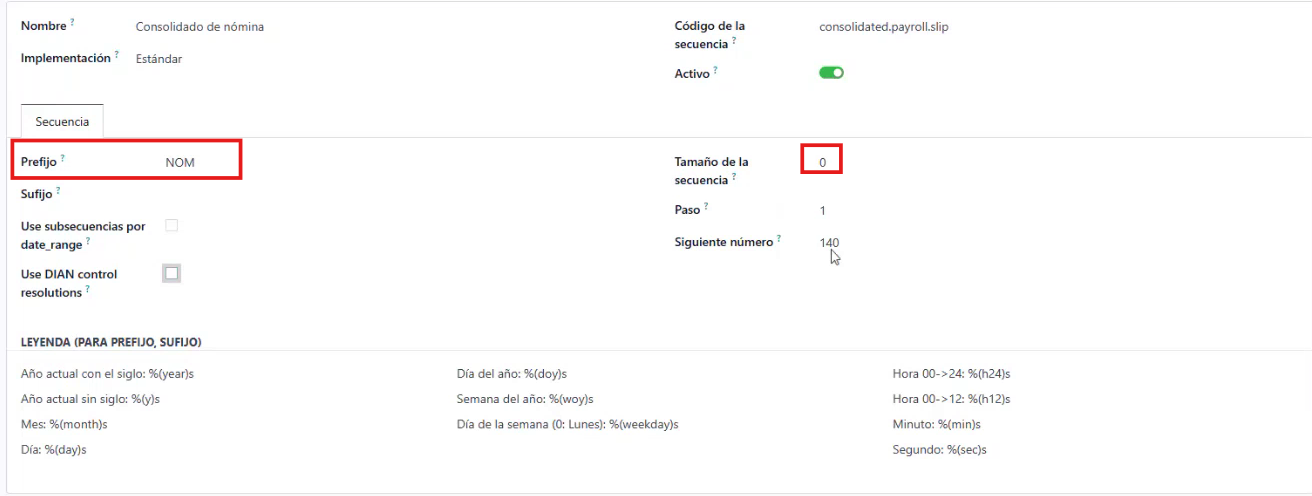Screen dimensions: 1312x496
Task: Click the Paso field value 1
Action: coord(823,211)
